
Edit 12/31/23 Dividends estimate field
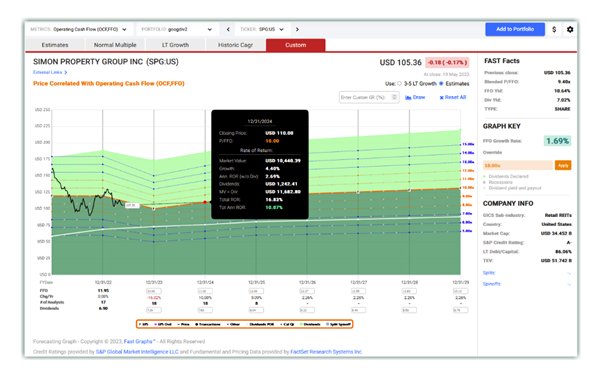[x=154, y=310]
